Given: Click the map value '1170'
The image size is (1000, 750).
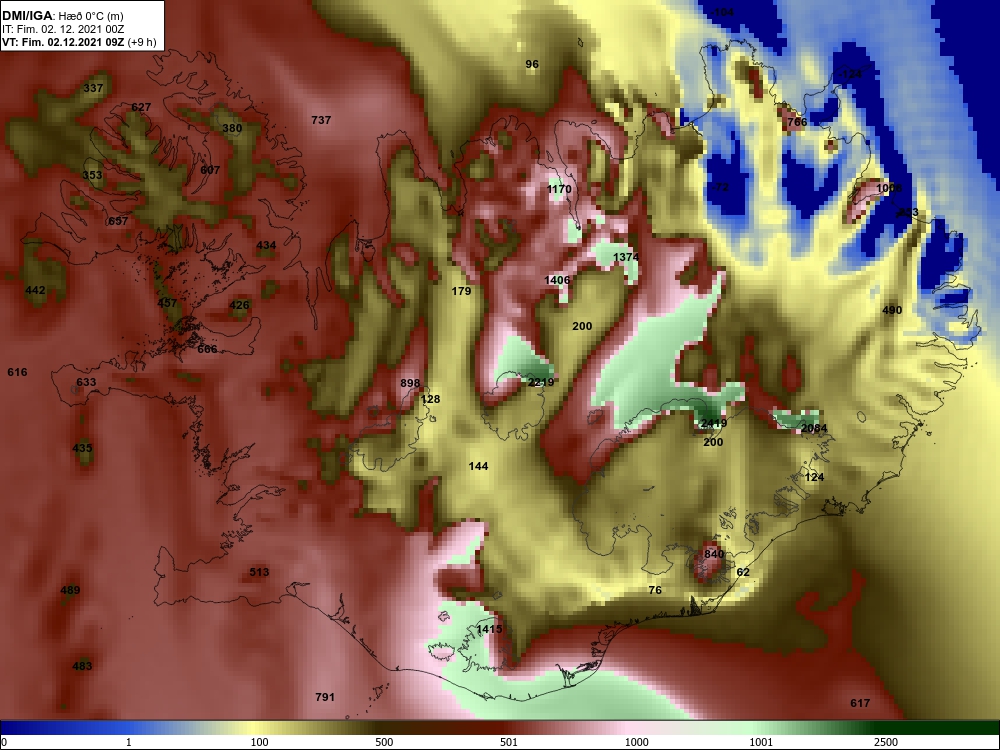Looking at the screenshot, I should 559,189.
